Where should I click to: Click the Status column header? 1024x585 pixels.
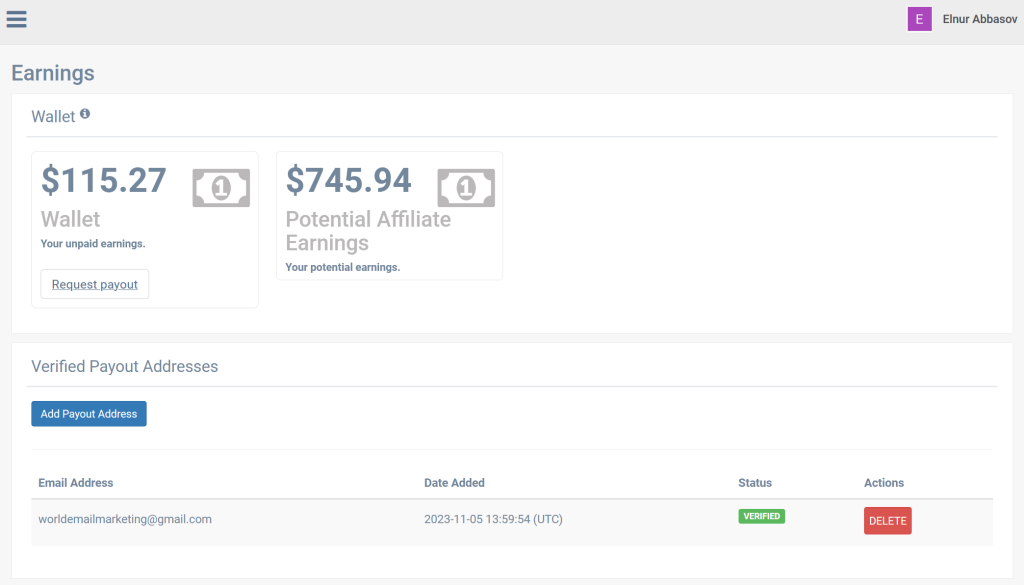(x=755, y=483)
